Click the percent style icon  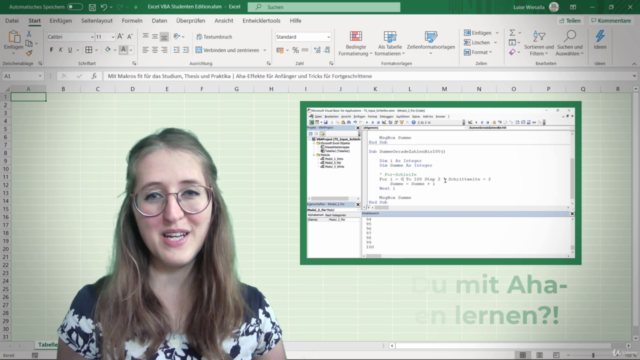pyautogui.click(x=296, y=50)
